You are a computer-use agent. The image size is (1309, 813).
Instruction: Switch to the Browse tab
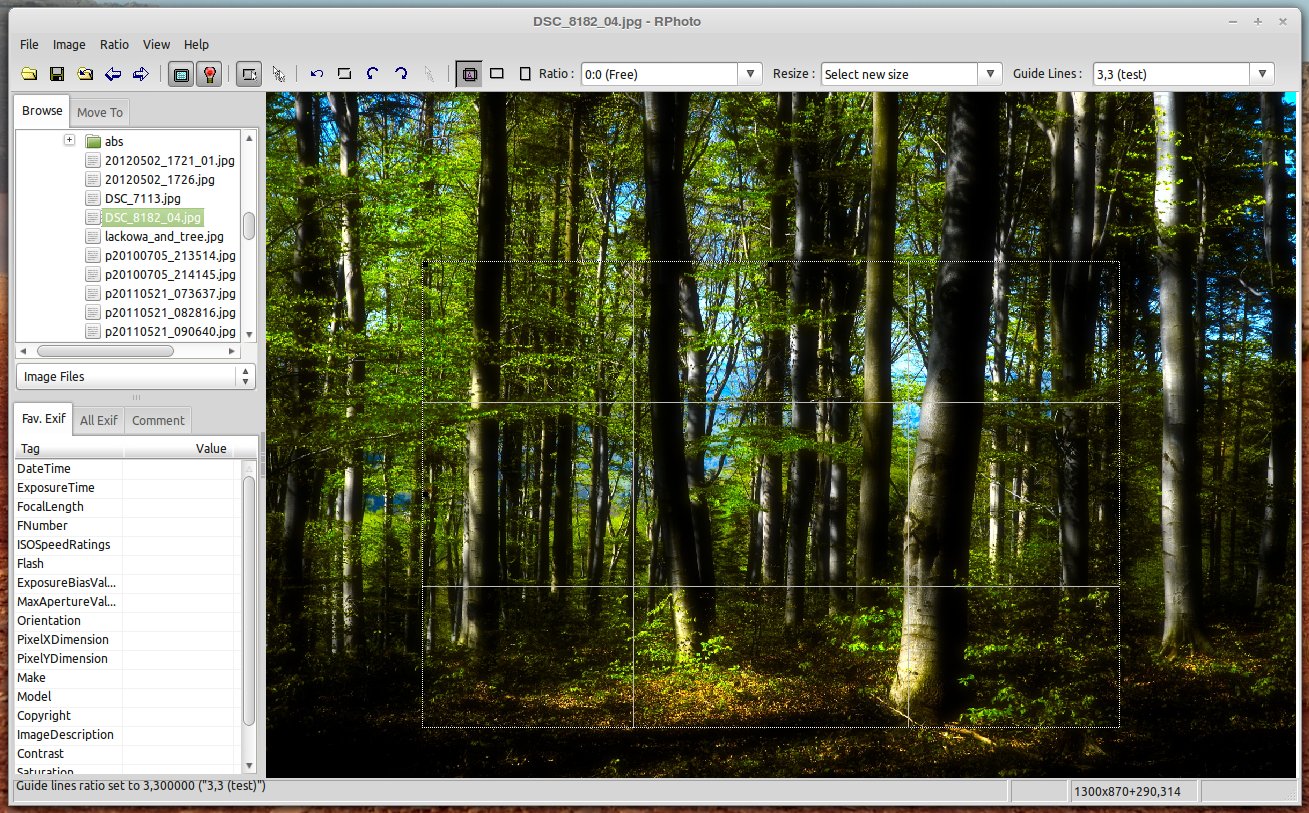42,111
